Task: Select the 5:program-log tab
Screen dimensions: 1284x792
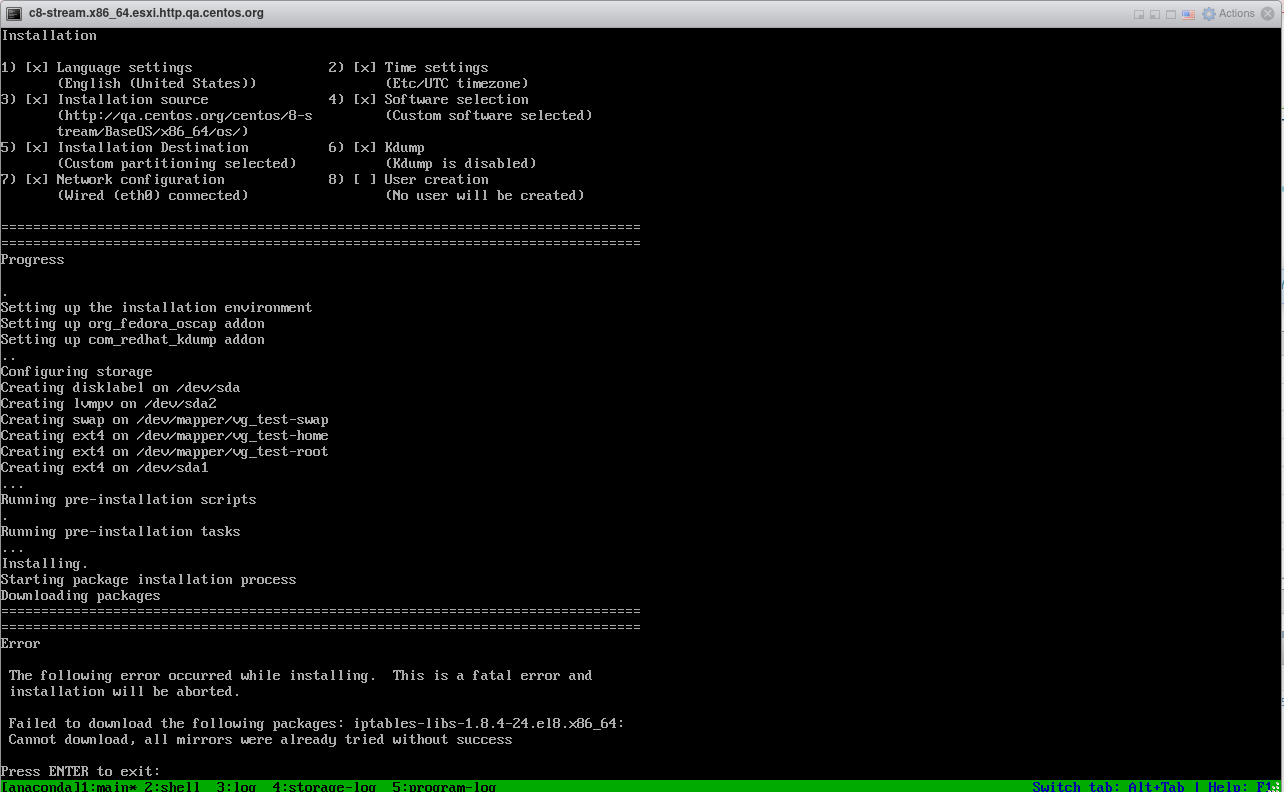Action: [444, 786]
